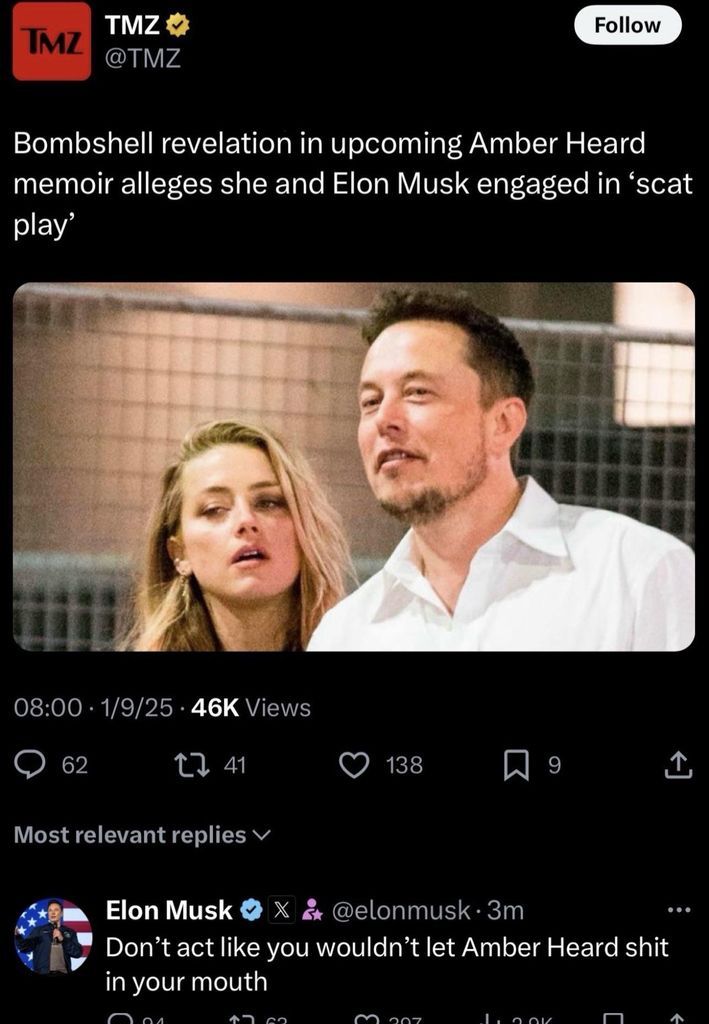Screen dimensions: 709x1024
Task: Open the photo attached to the post
Action: (354, 466)
